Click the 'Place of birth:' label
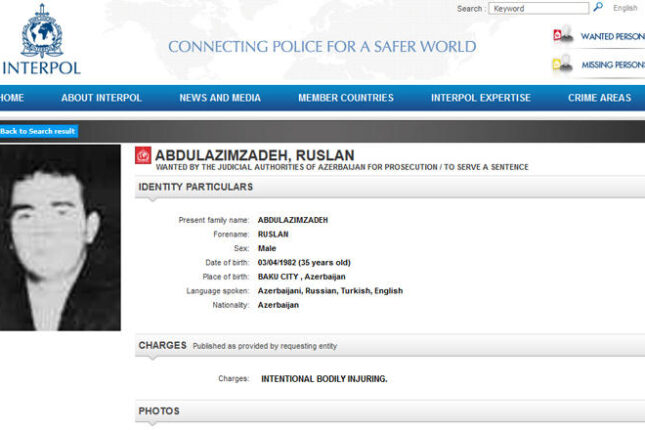Image resolution: width=645 pixels, height=430 pixels. pyautogui.click(x=225, y=277)
